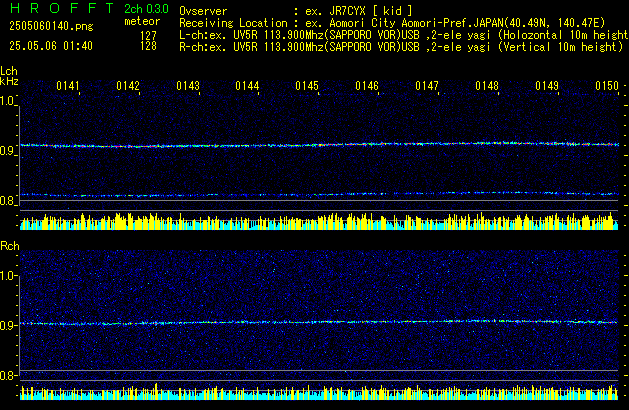Click the R-ch UV5R description line
Viewport: 629px width, 410px height.
401,47
